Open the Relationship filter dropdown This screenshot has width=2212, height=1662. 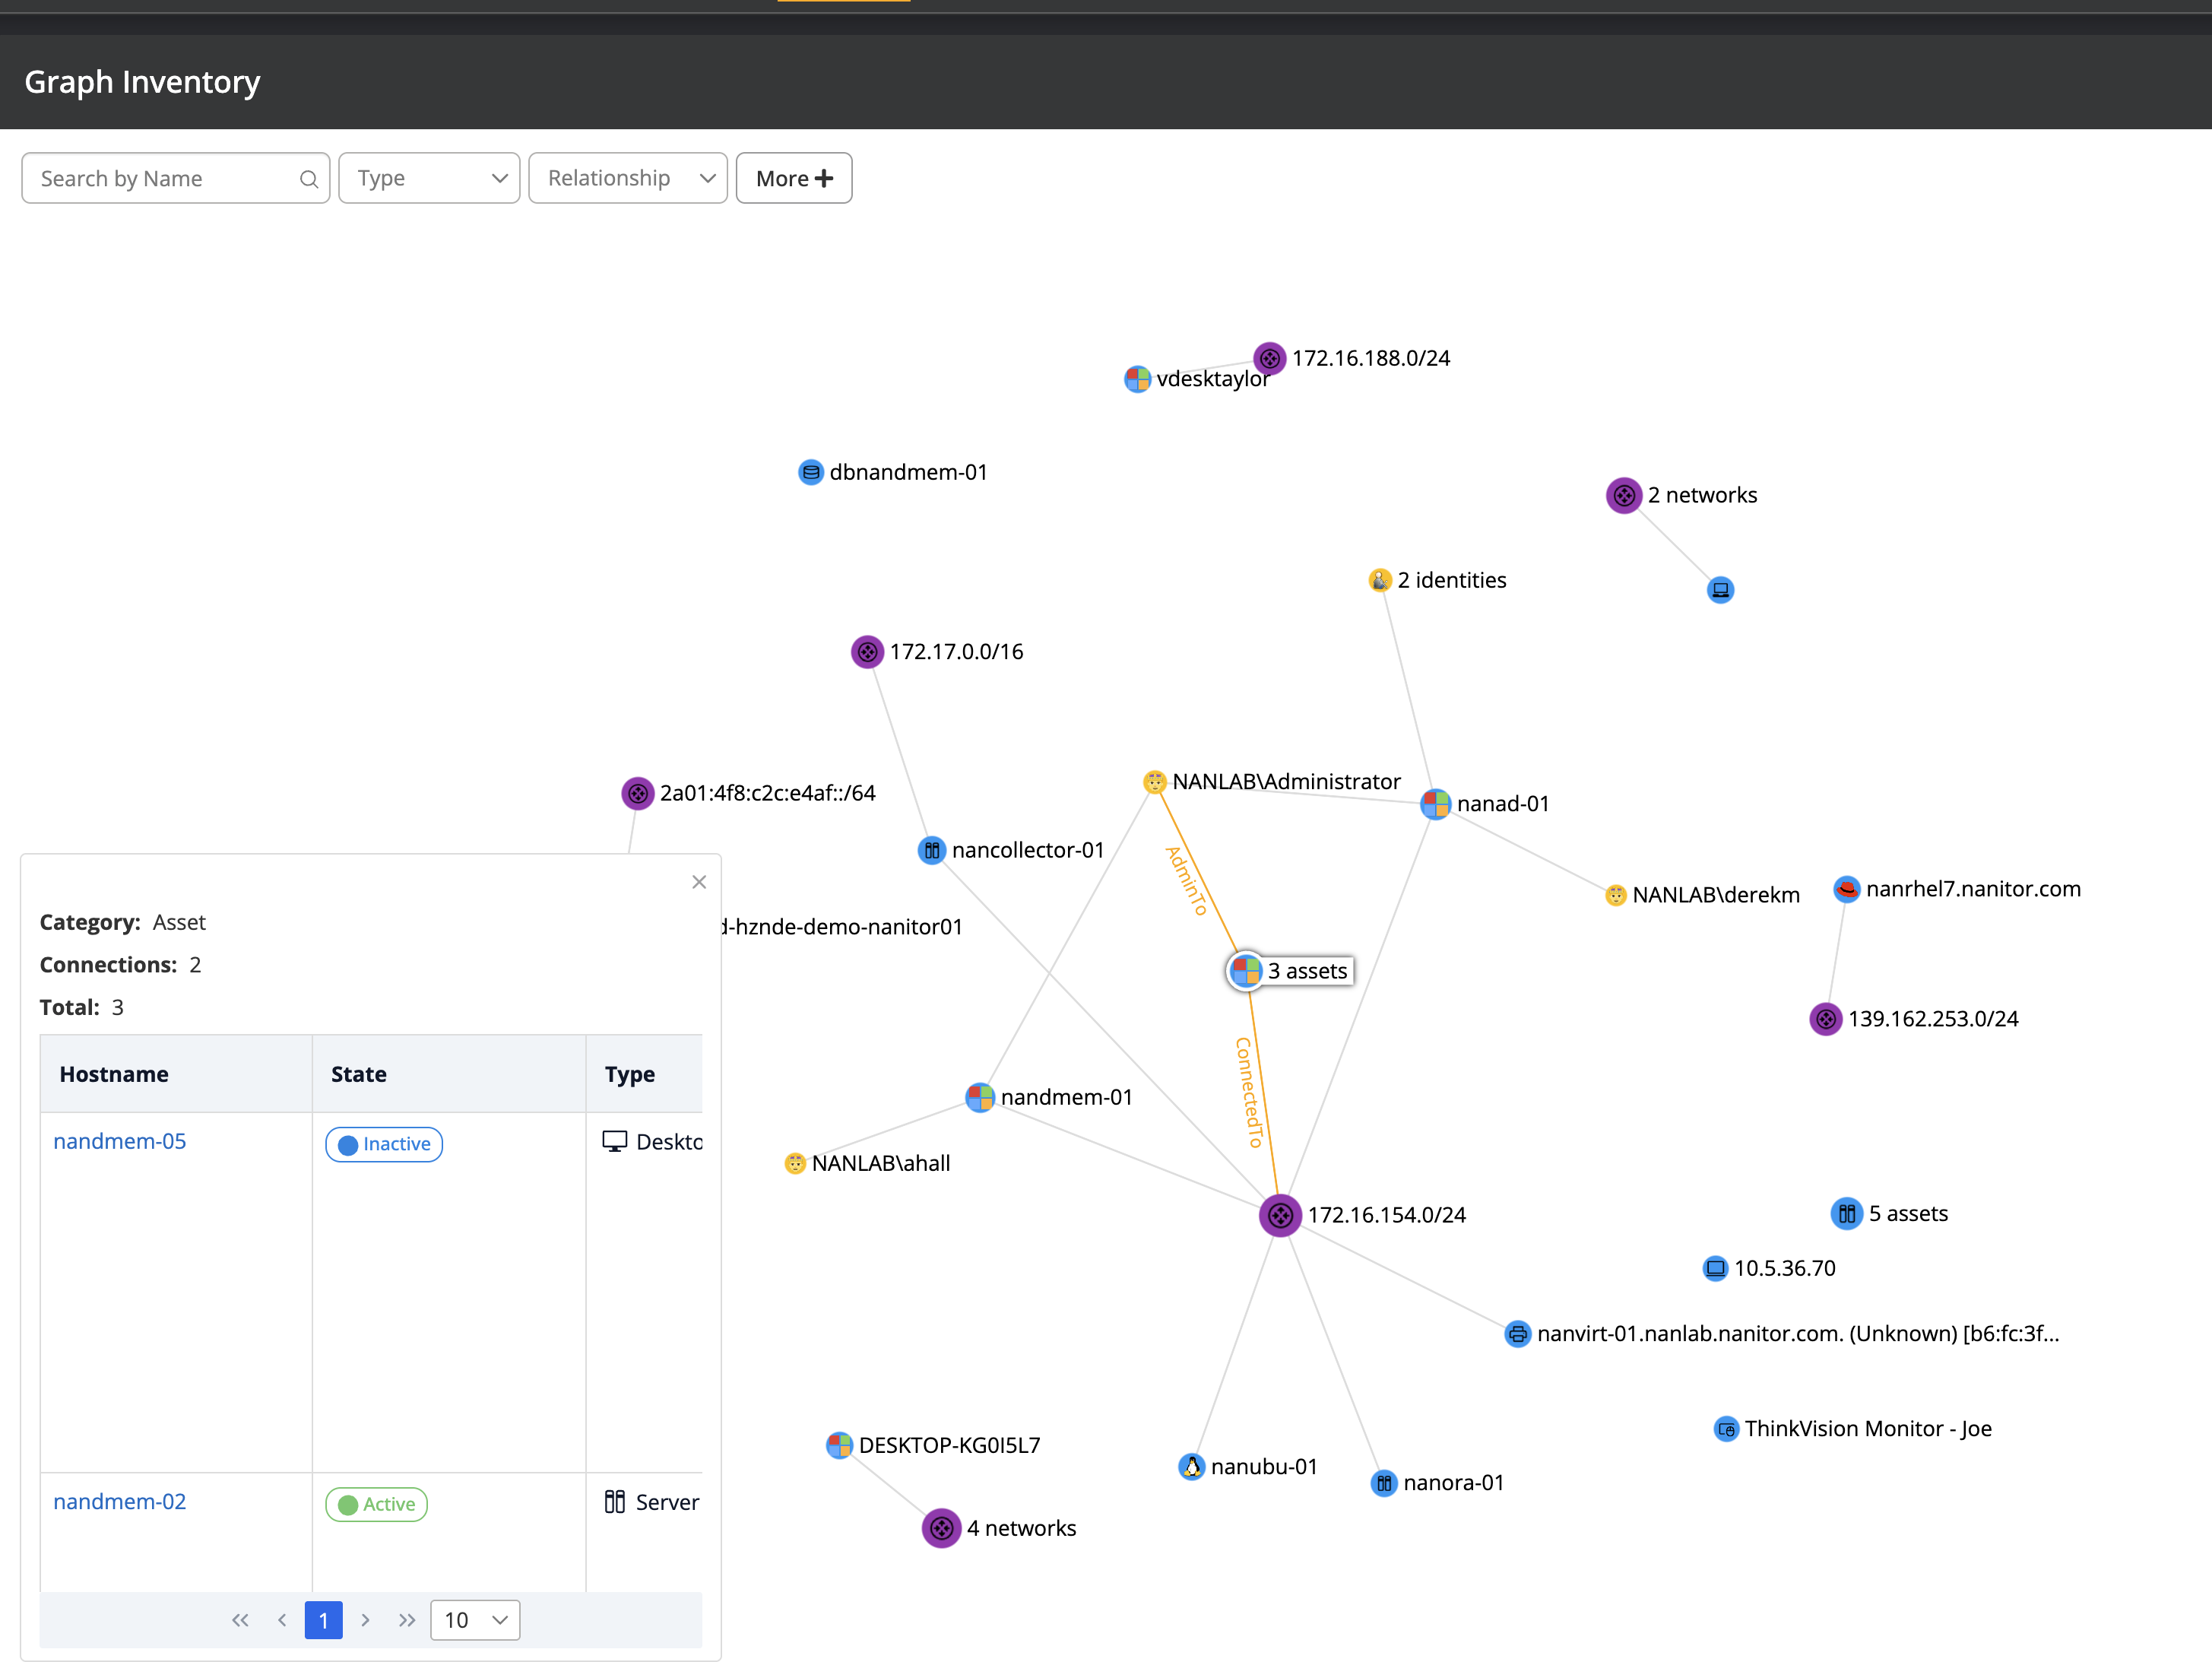627,178
